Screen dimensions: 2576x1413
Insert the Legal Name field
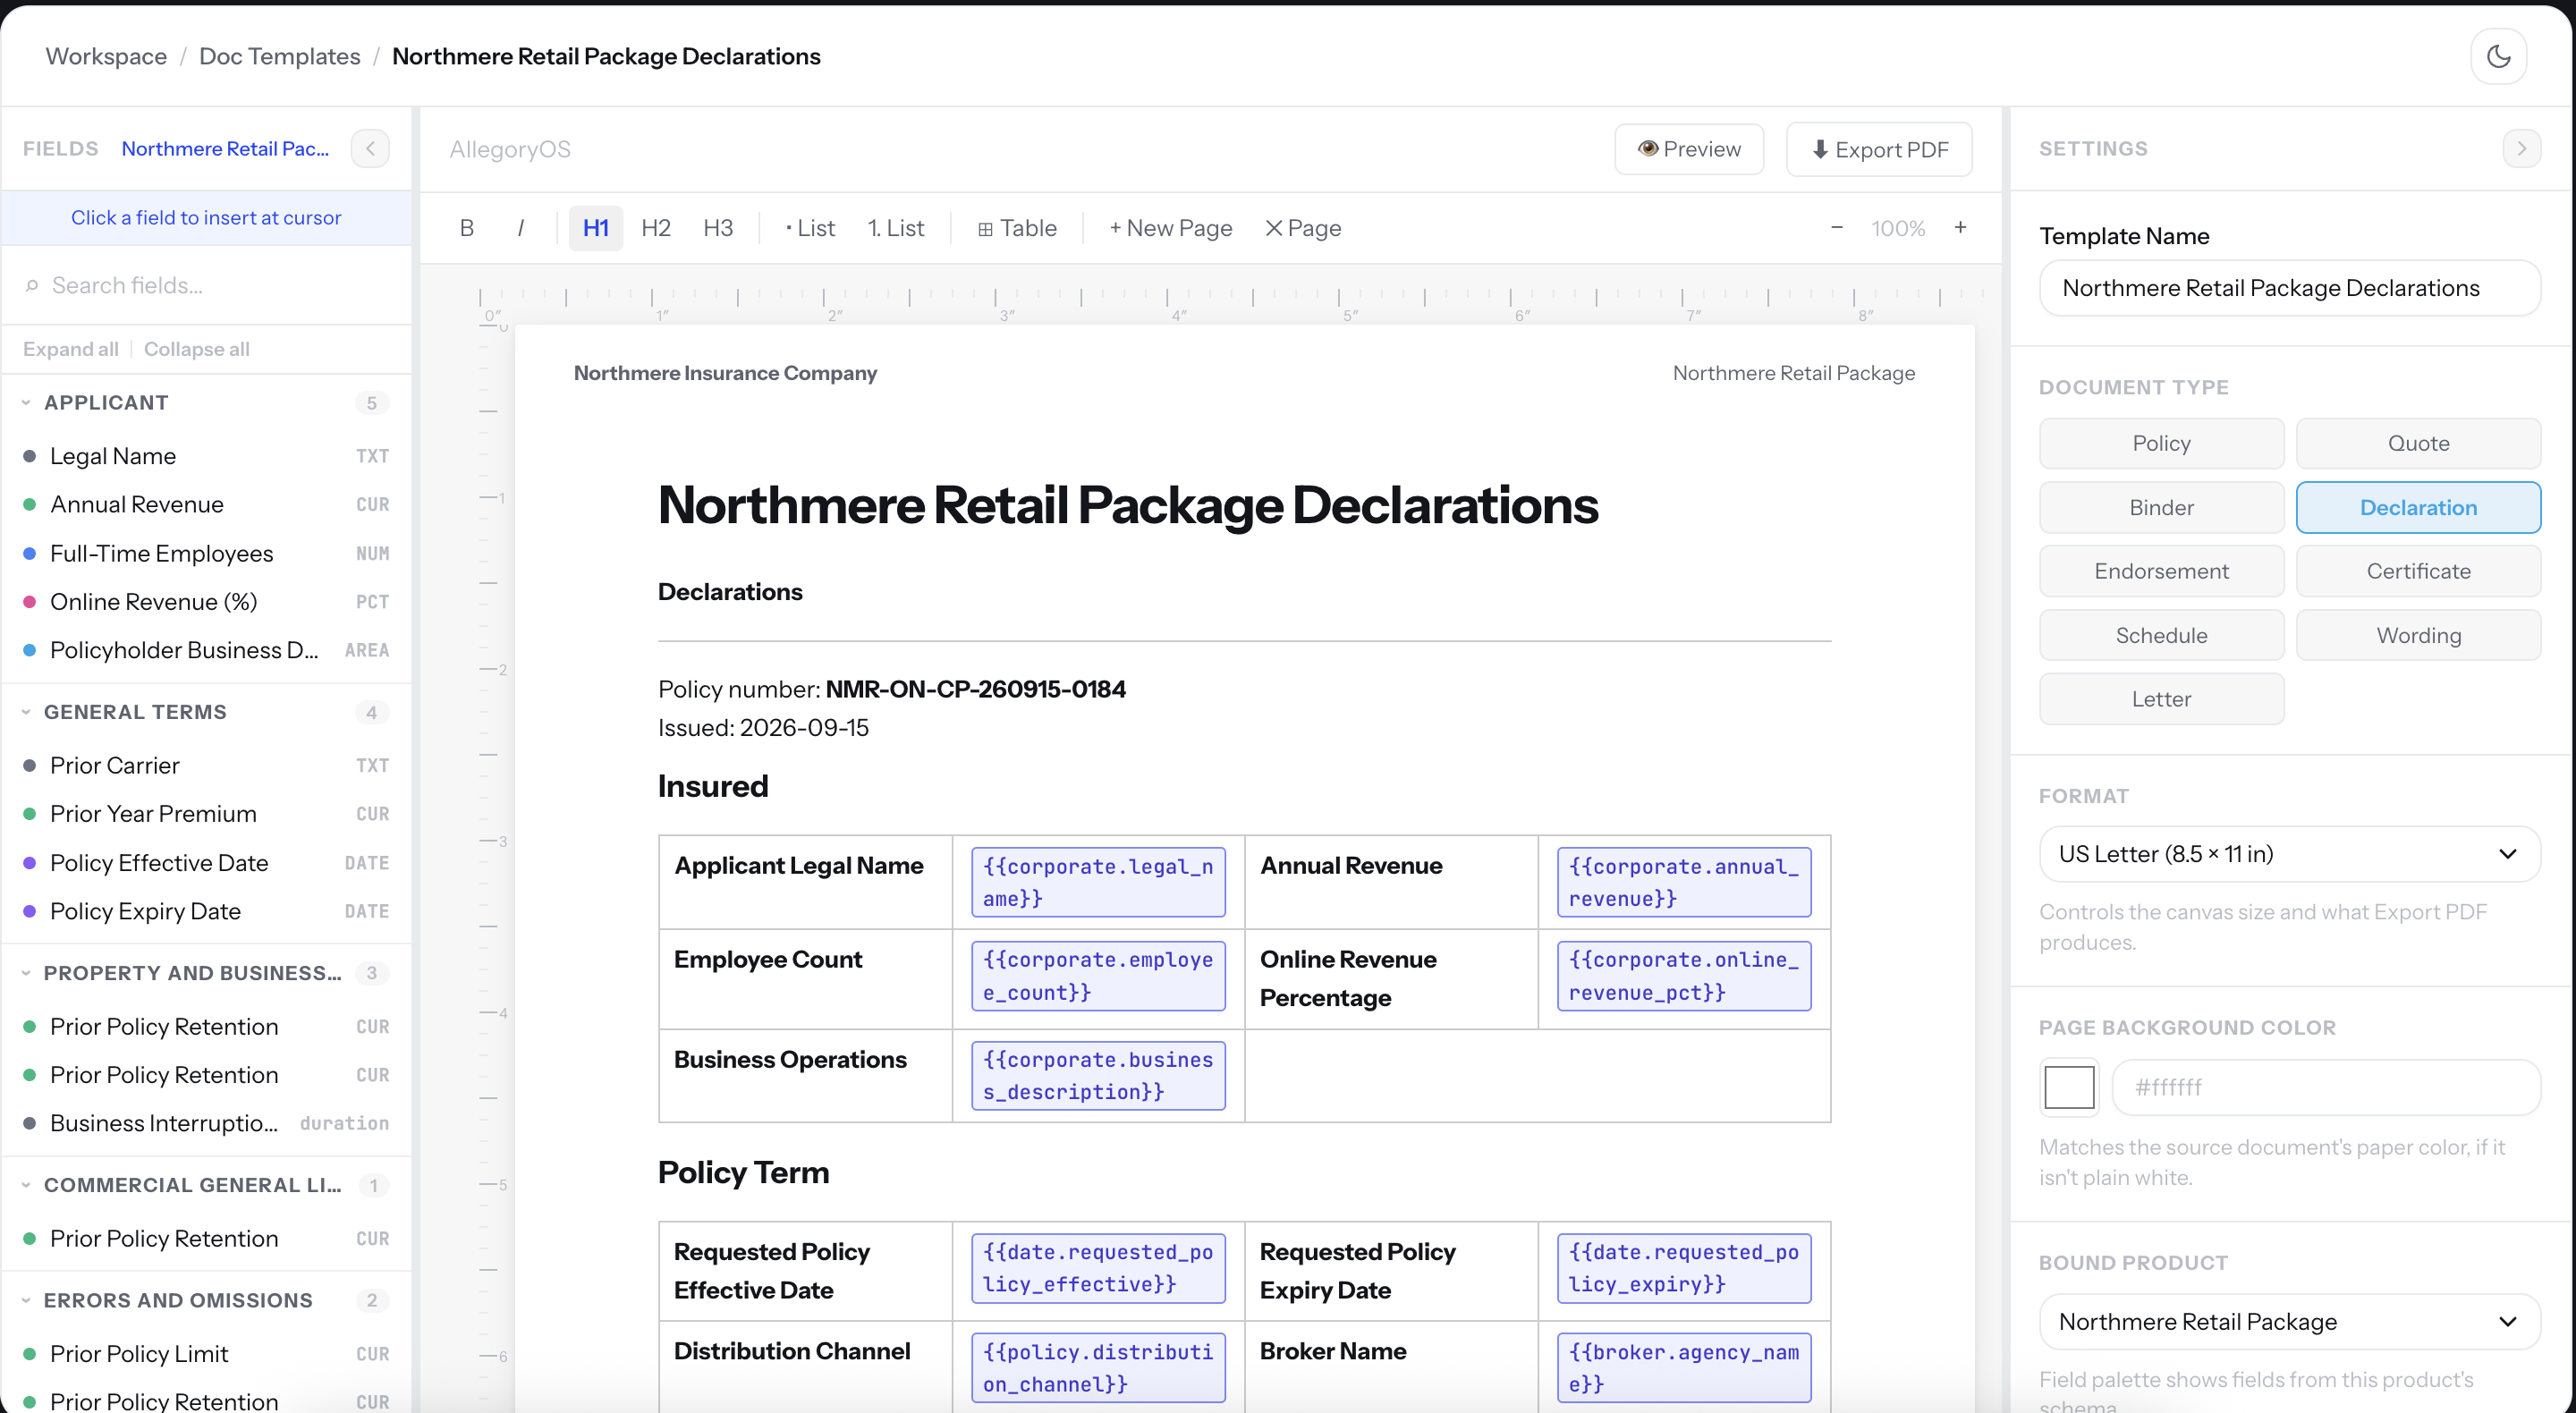tap(206, 456)
